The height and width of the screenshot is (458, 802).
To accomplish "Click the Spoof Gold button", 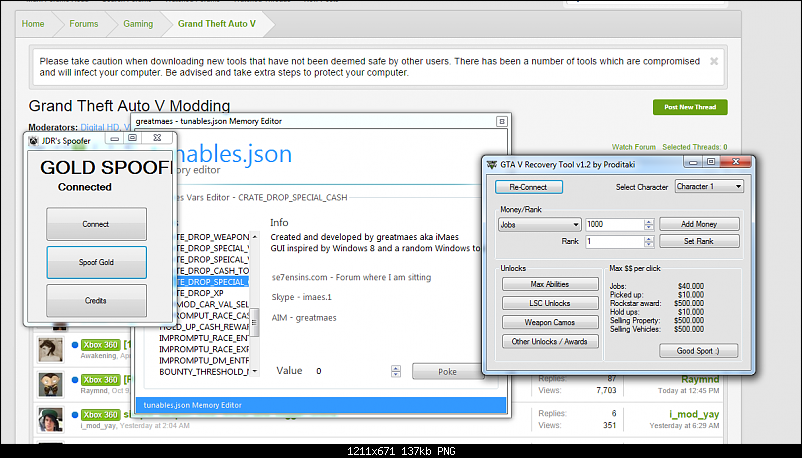I will (x=96, y=262).
